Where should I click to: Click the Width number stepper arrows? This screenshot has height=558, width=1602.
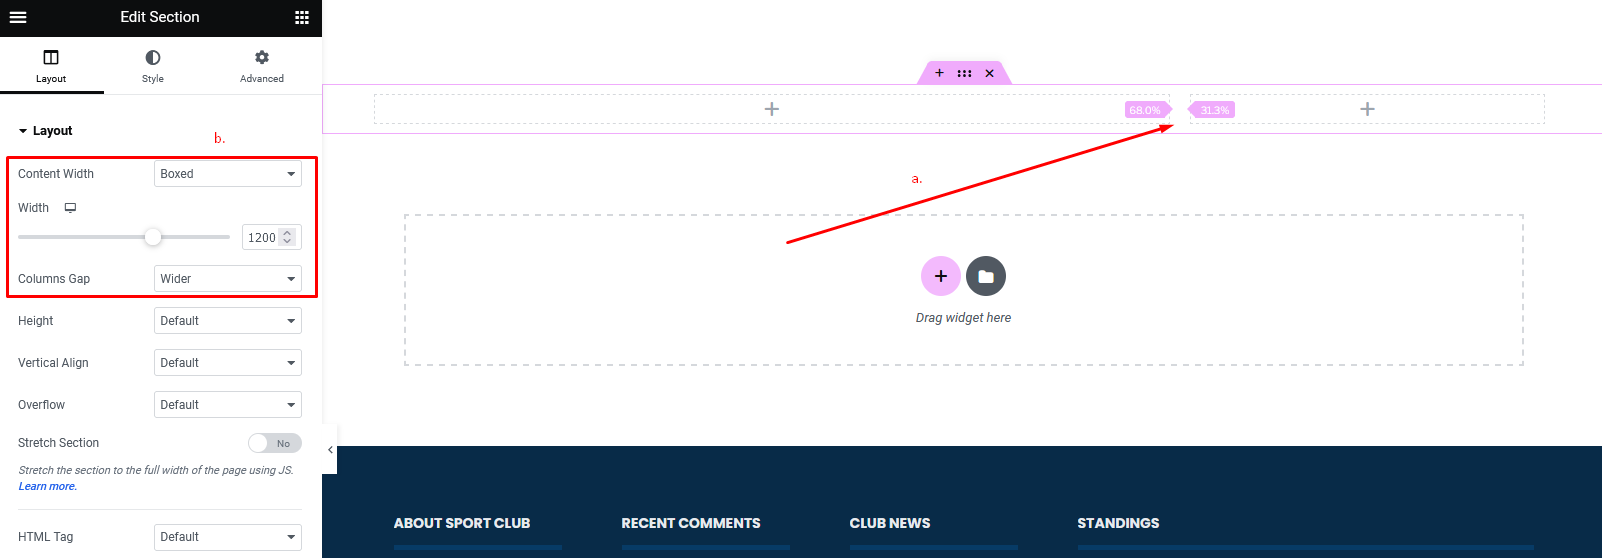click(288, 238)
